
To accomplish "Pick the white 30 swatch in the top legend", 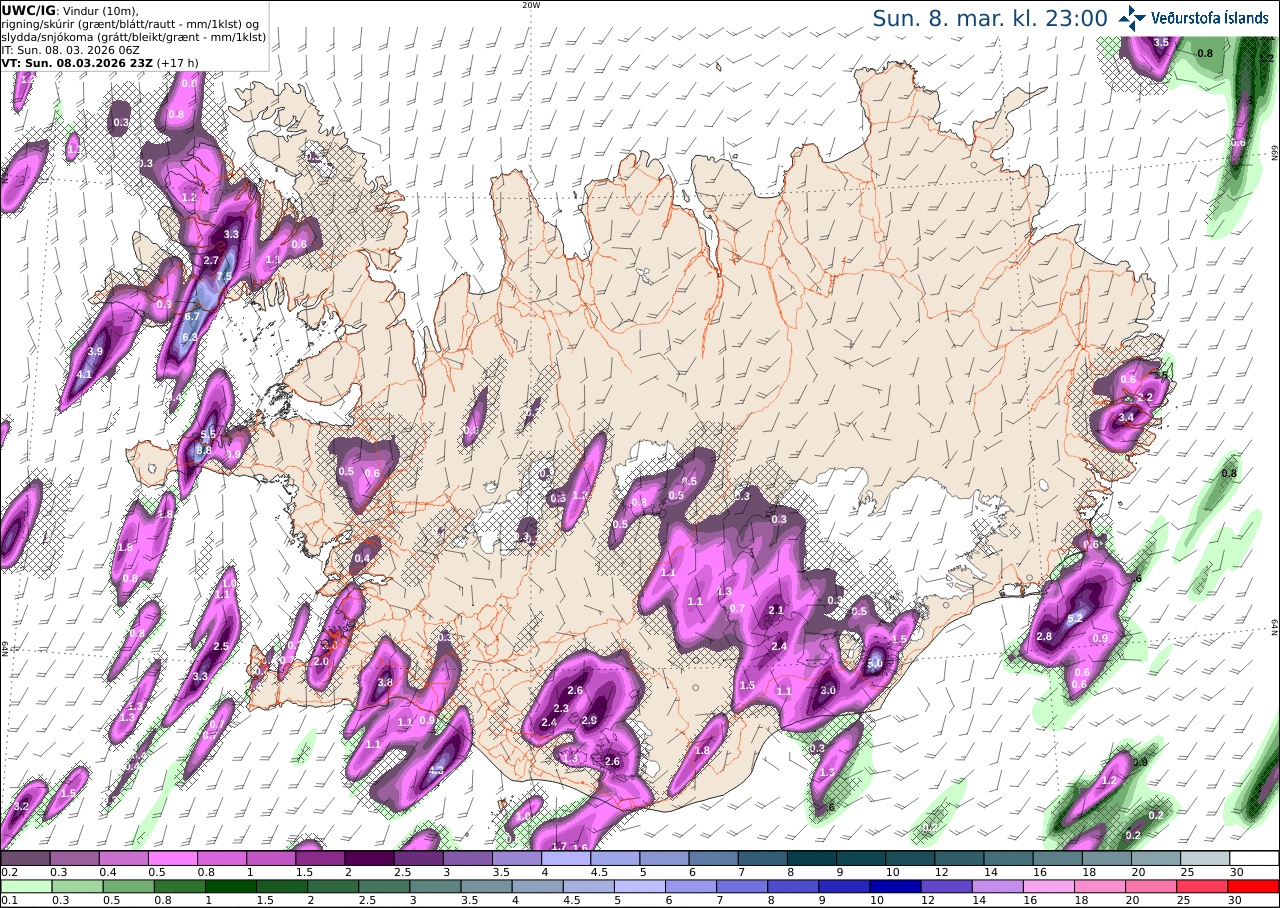I will point(1255,858).
